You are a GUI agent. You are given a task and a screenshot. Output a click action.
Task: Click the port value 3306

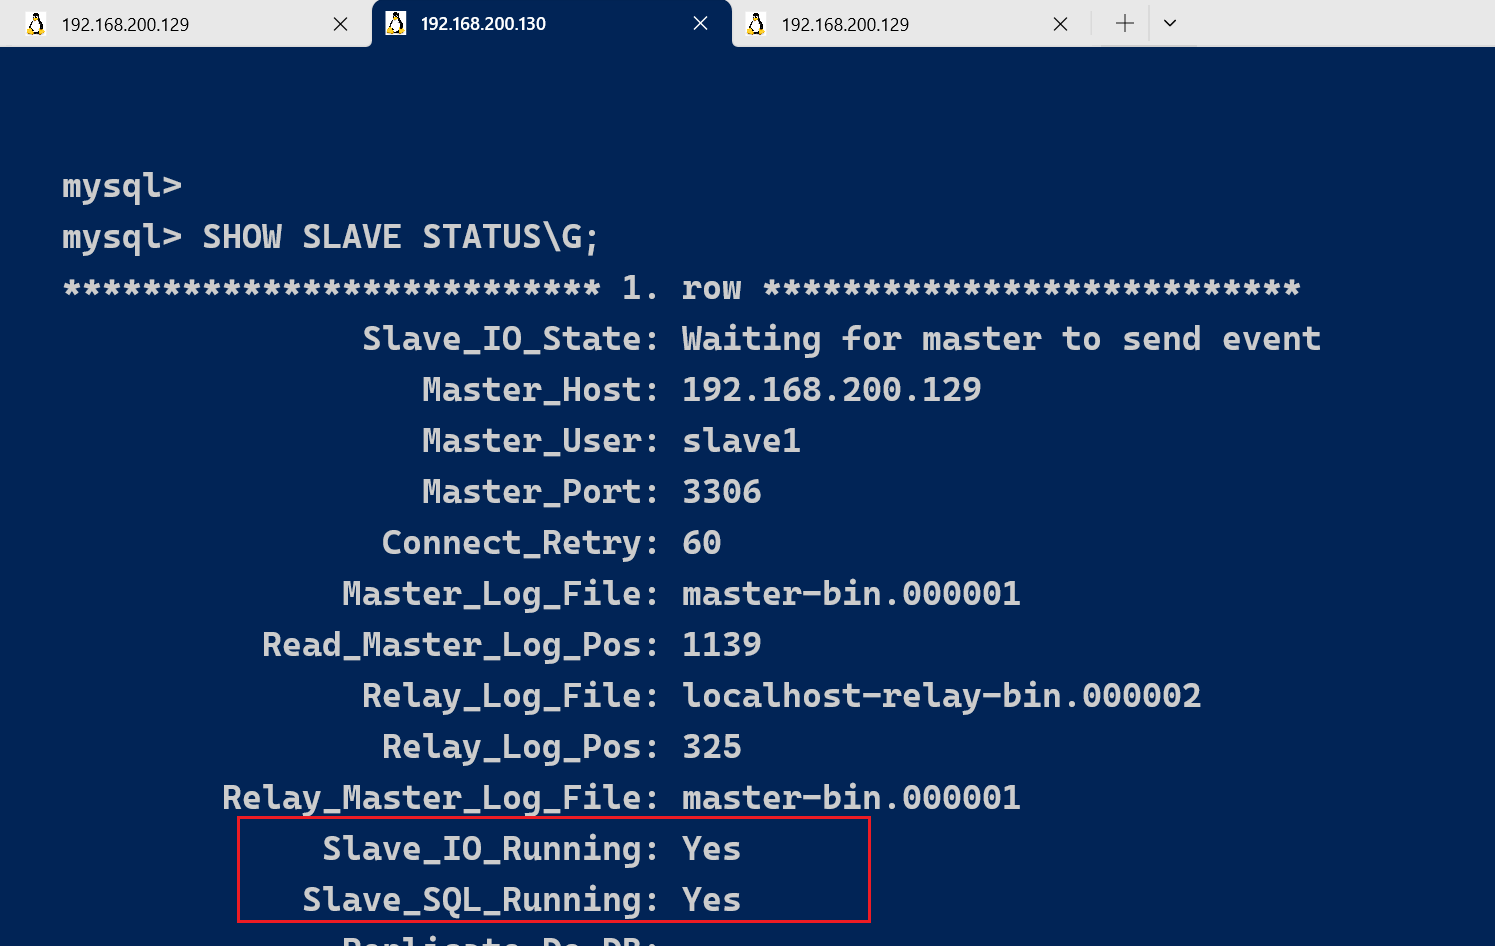click(x=722, y=492)
